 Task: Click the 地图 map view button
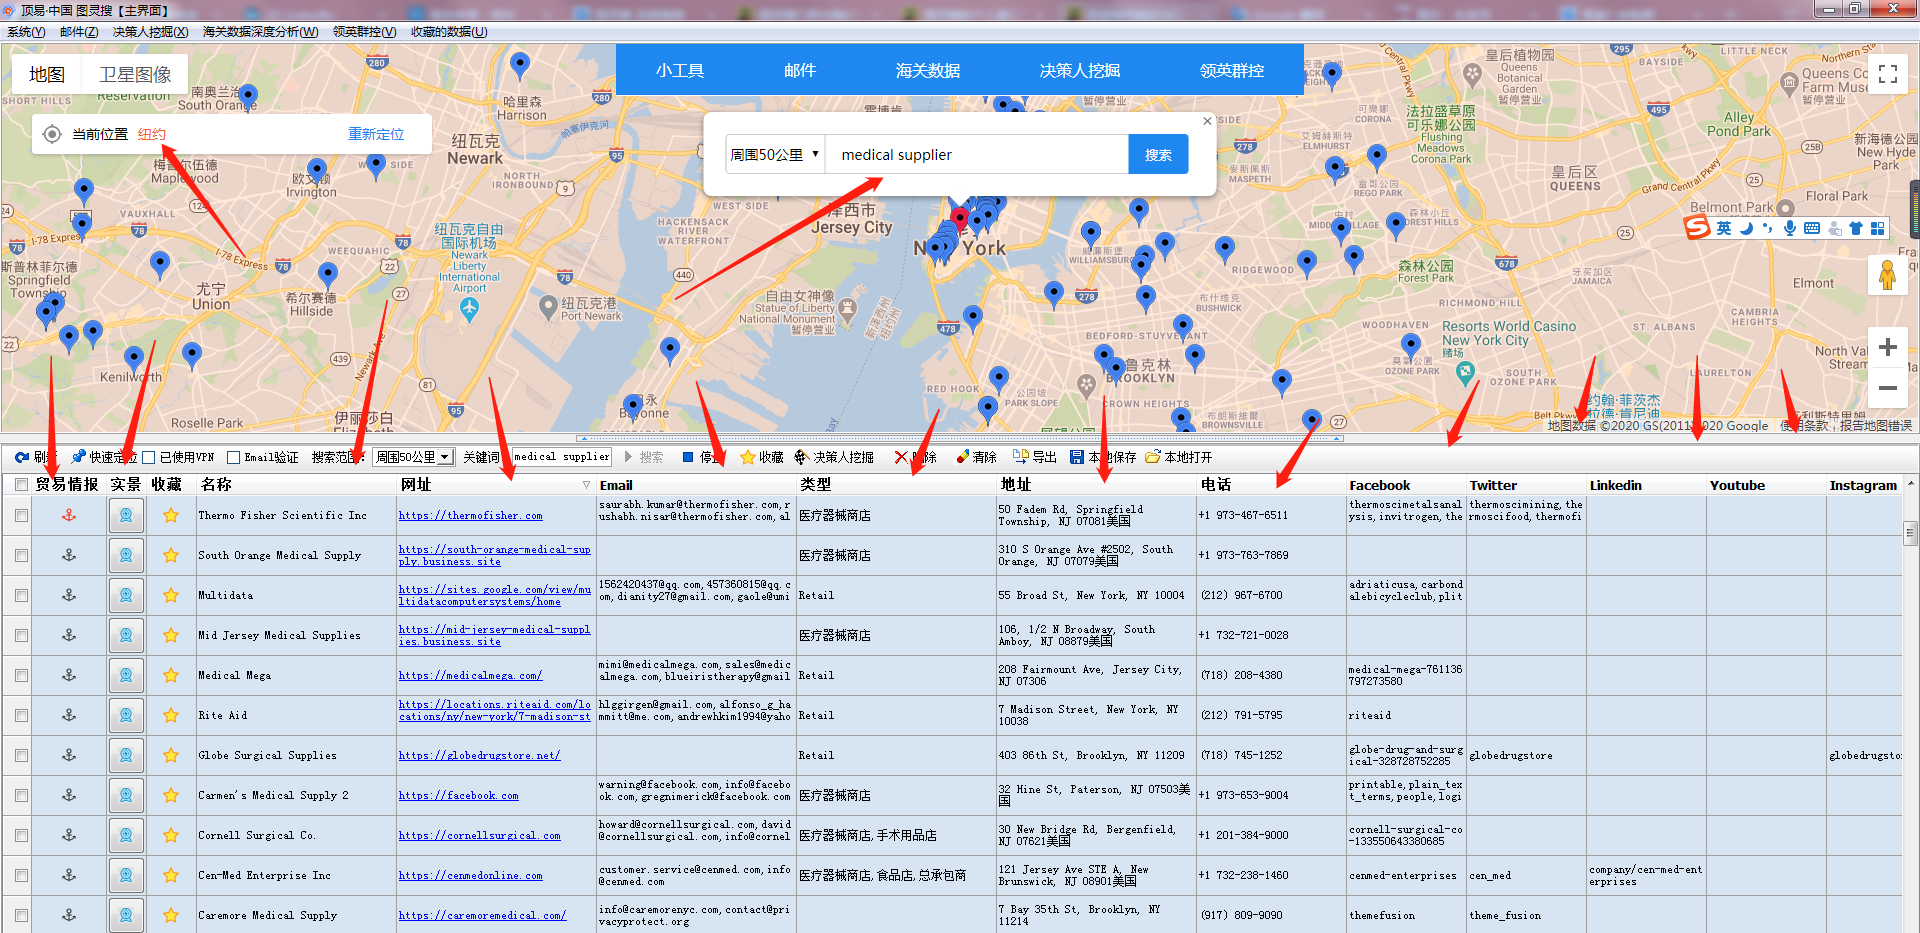(47, 74)
